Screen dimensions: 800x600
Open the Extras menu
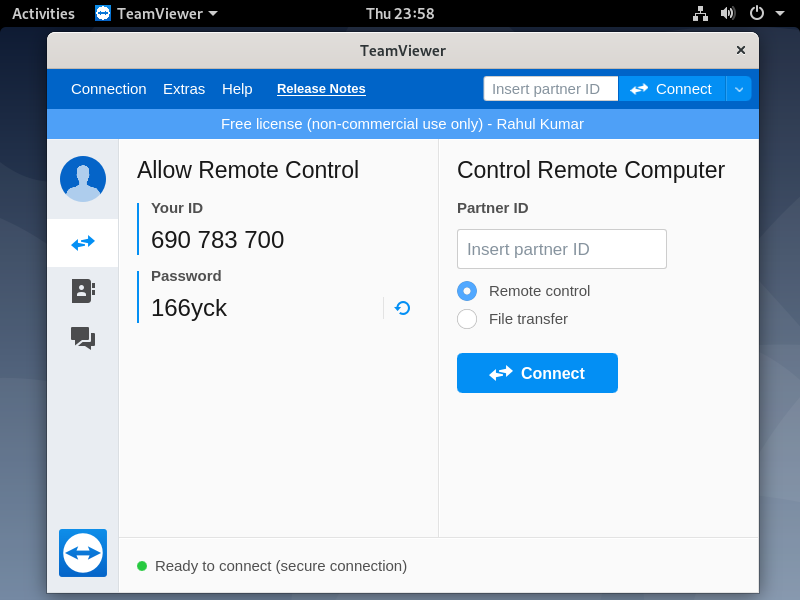[x=184, y=89]
